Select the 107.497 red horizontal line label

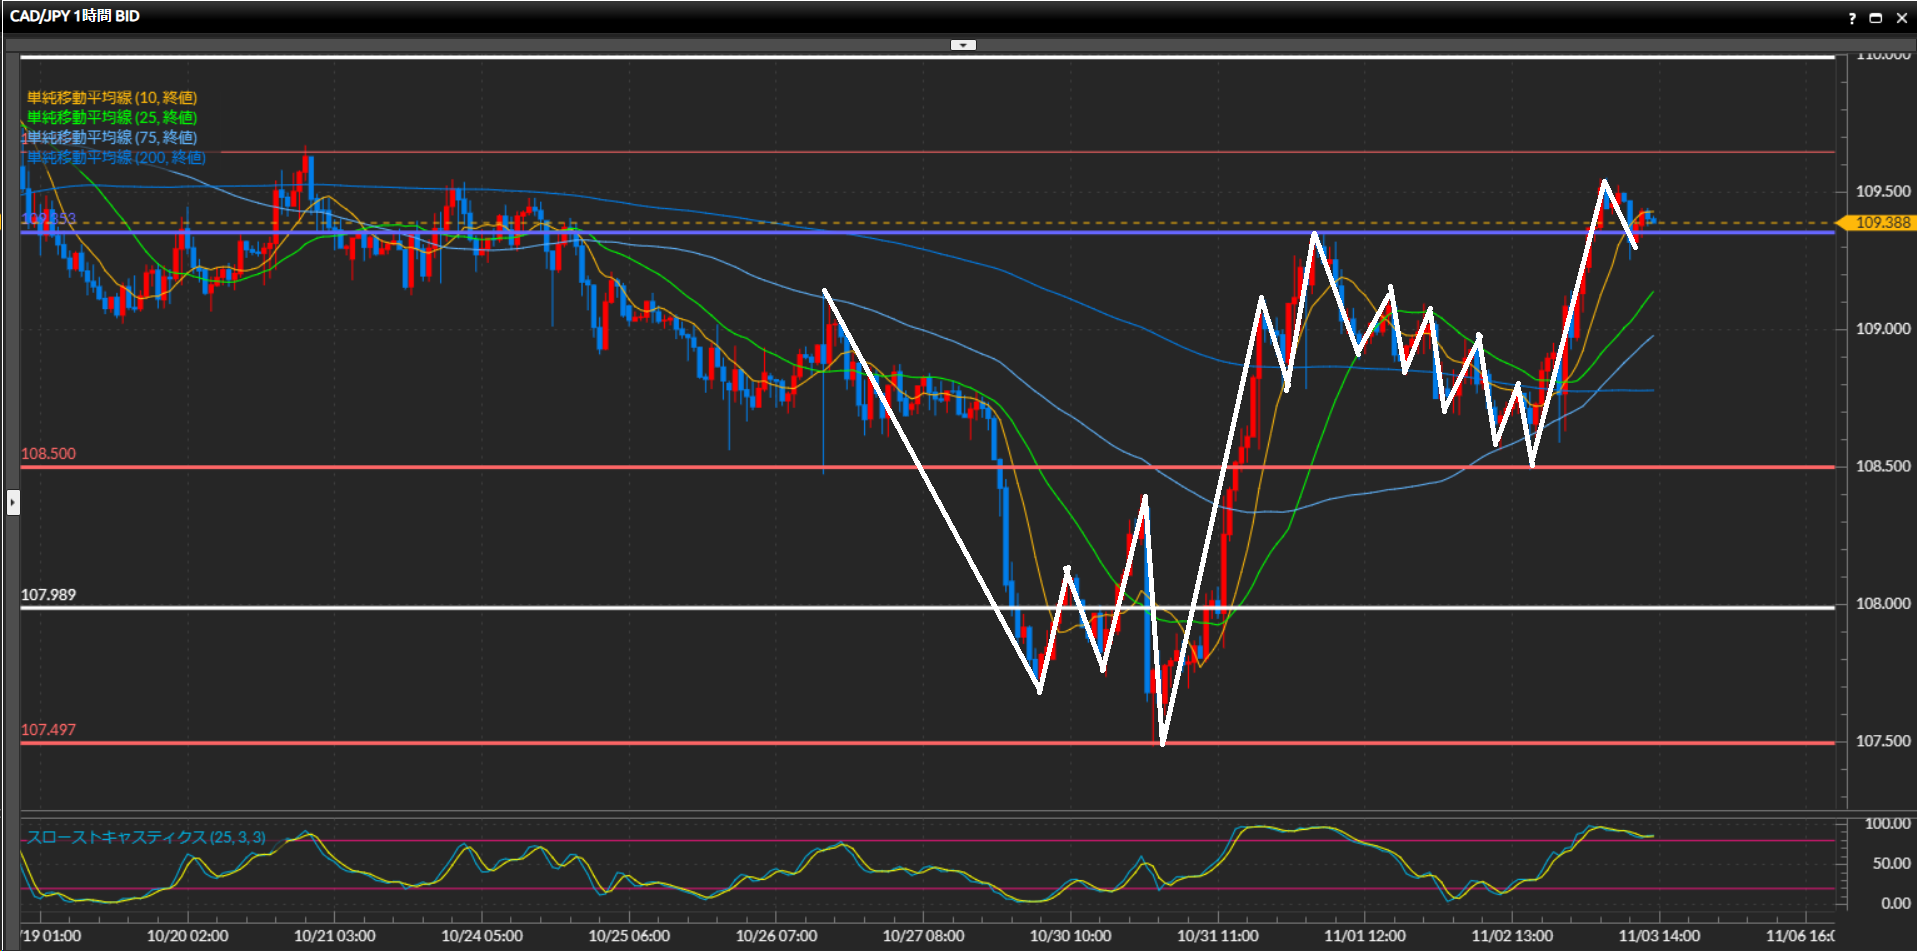tap(48, 730)
